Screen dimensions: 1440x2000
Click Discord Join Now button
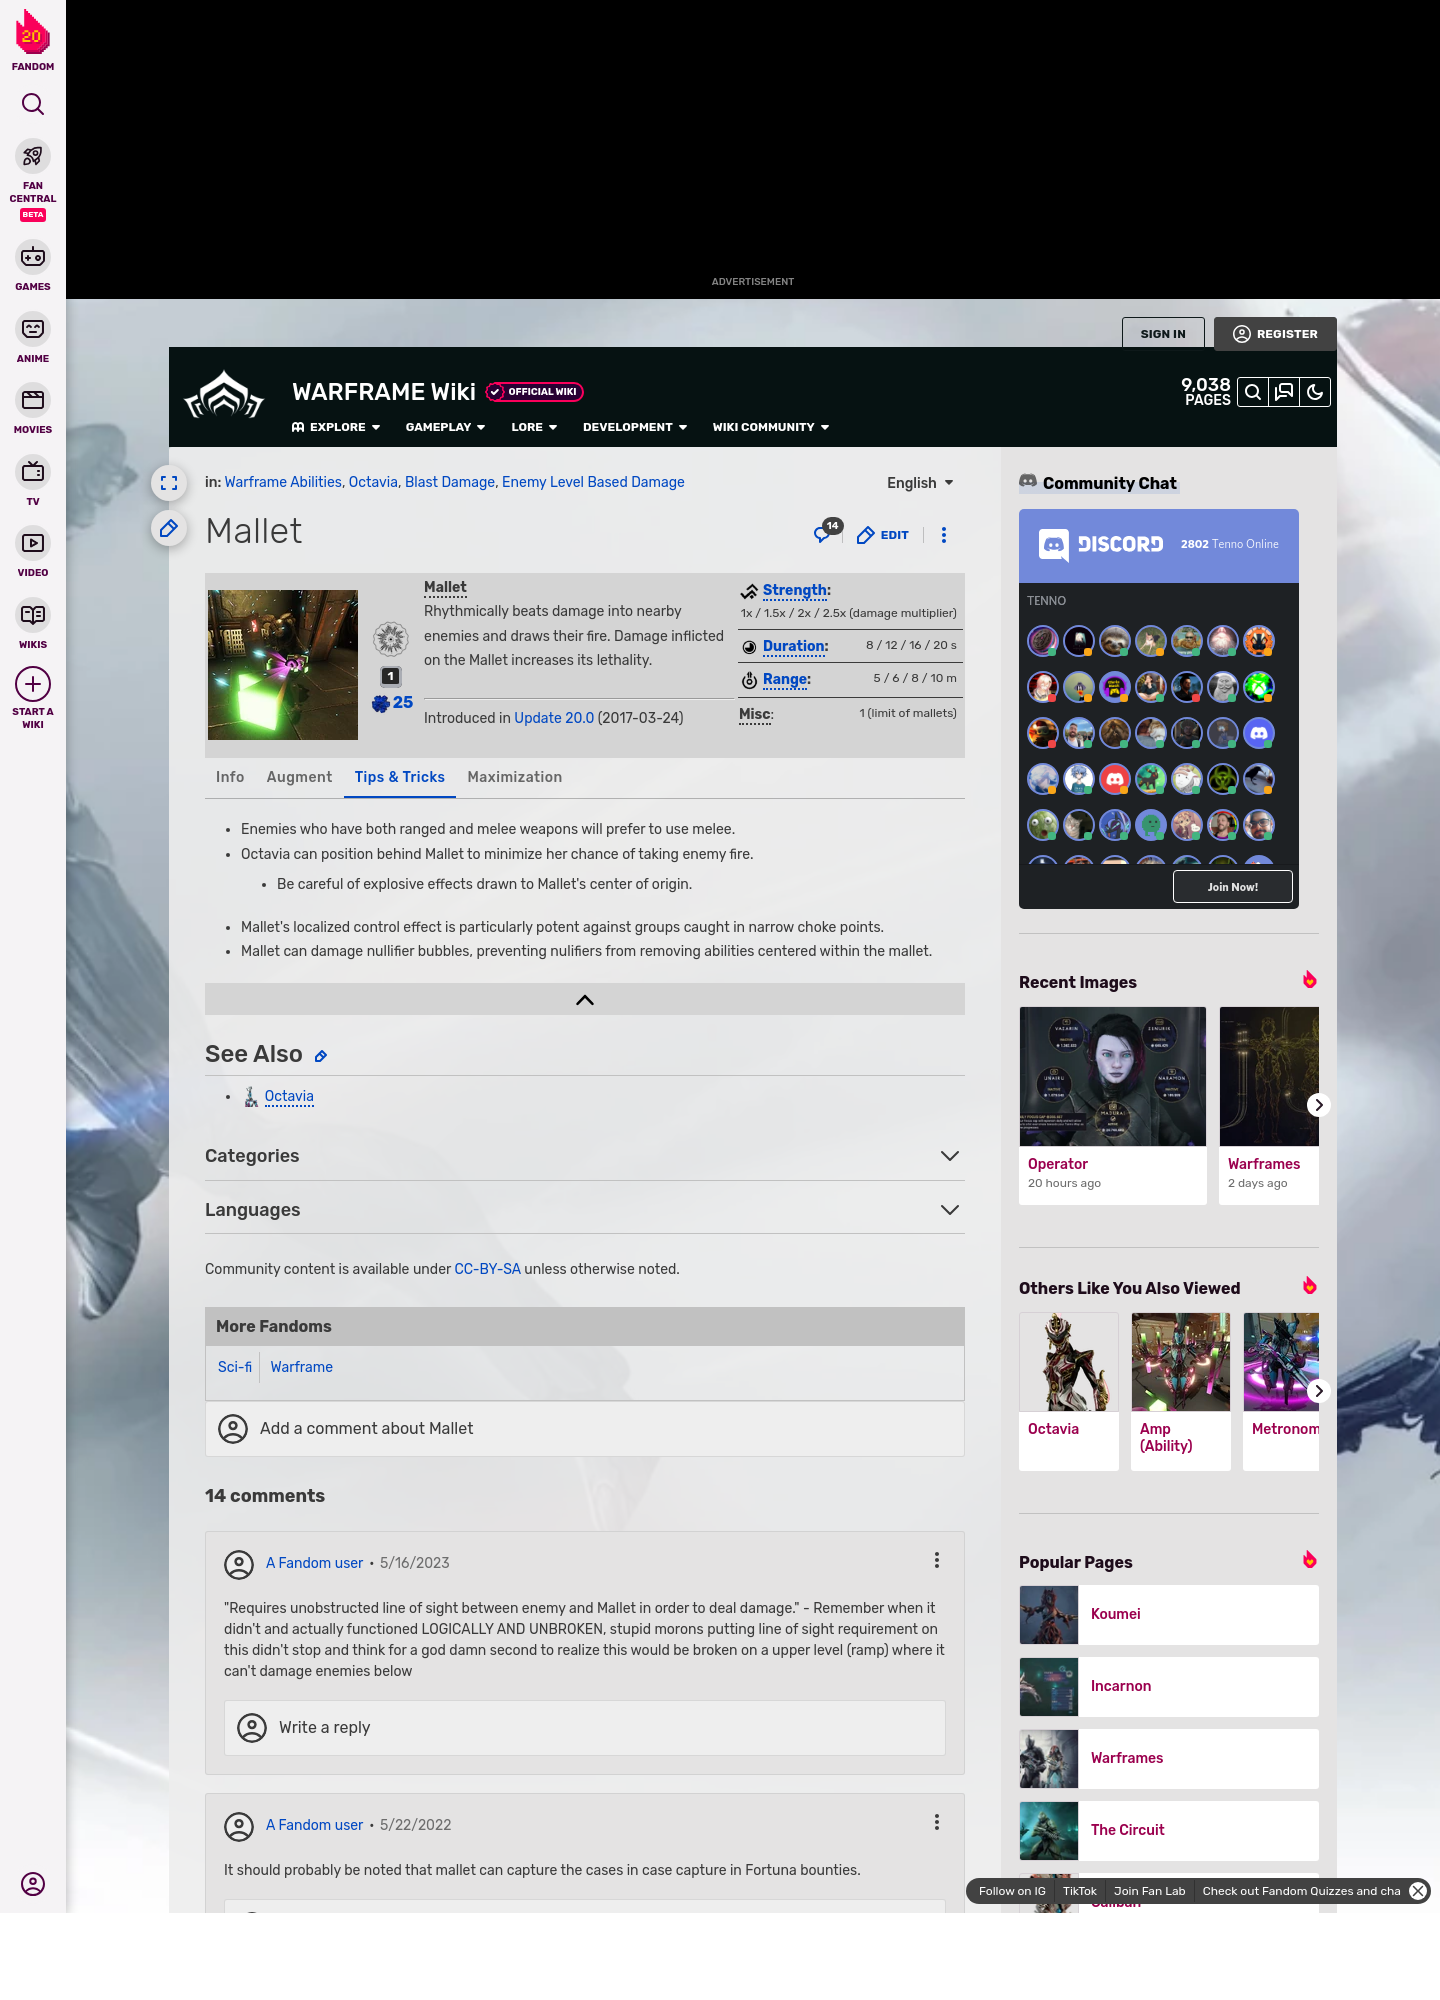1232,886
